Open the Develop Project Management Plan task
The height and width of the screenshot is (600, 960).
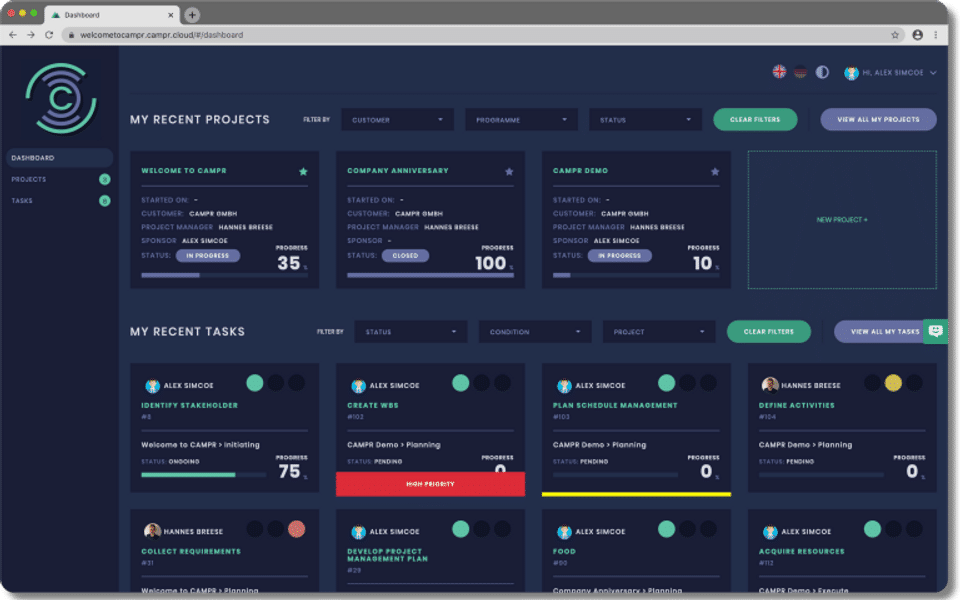pos(388,555)
